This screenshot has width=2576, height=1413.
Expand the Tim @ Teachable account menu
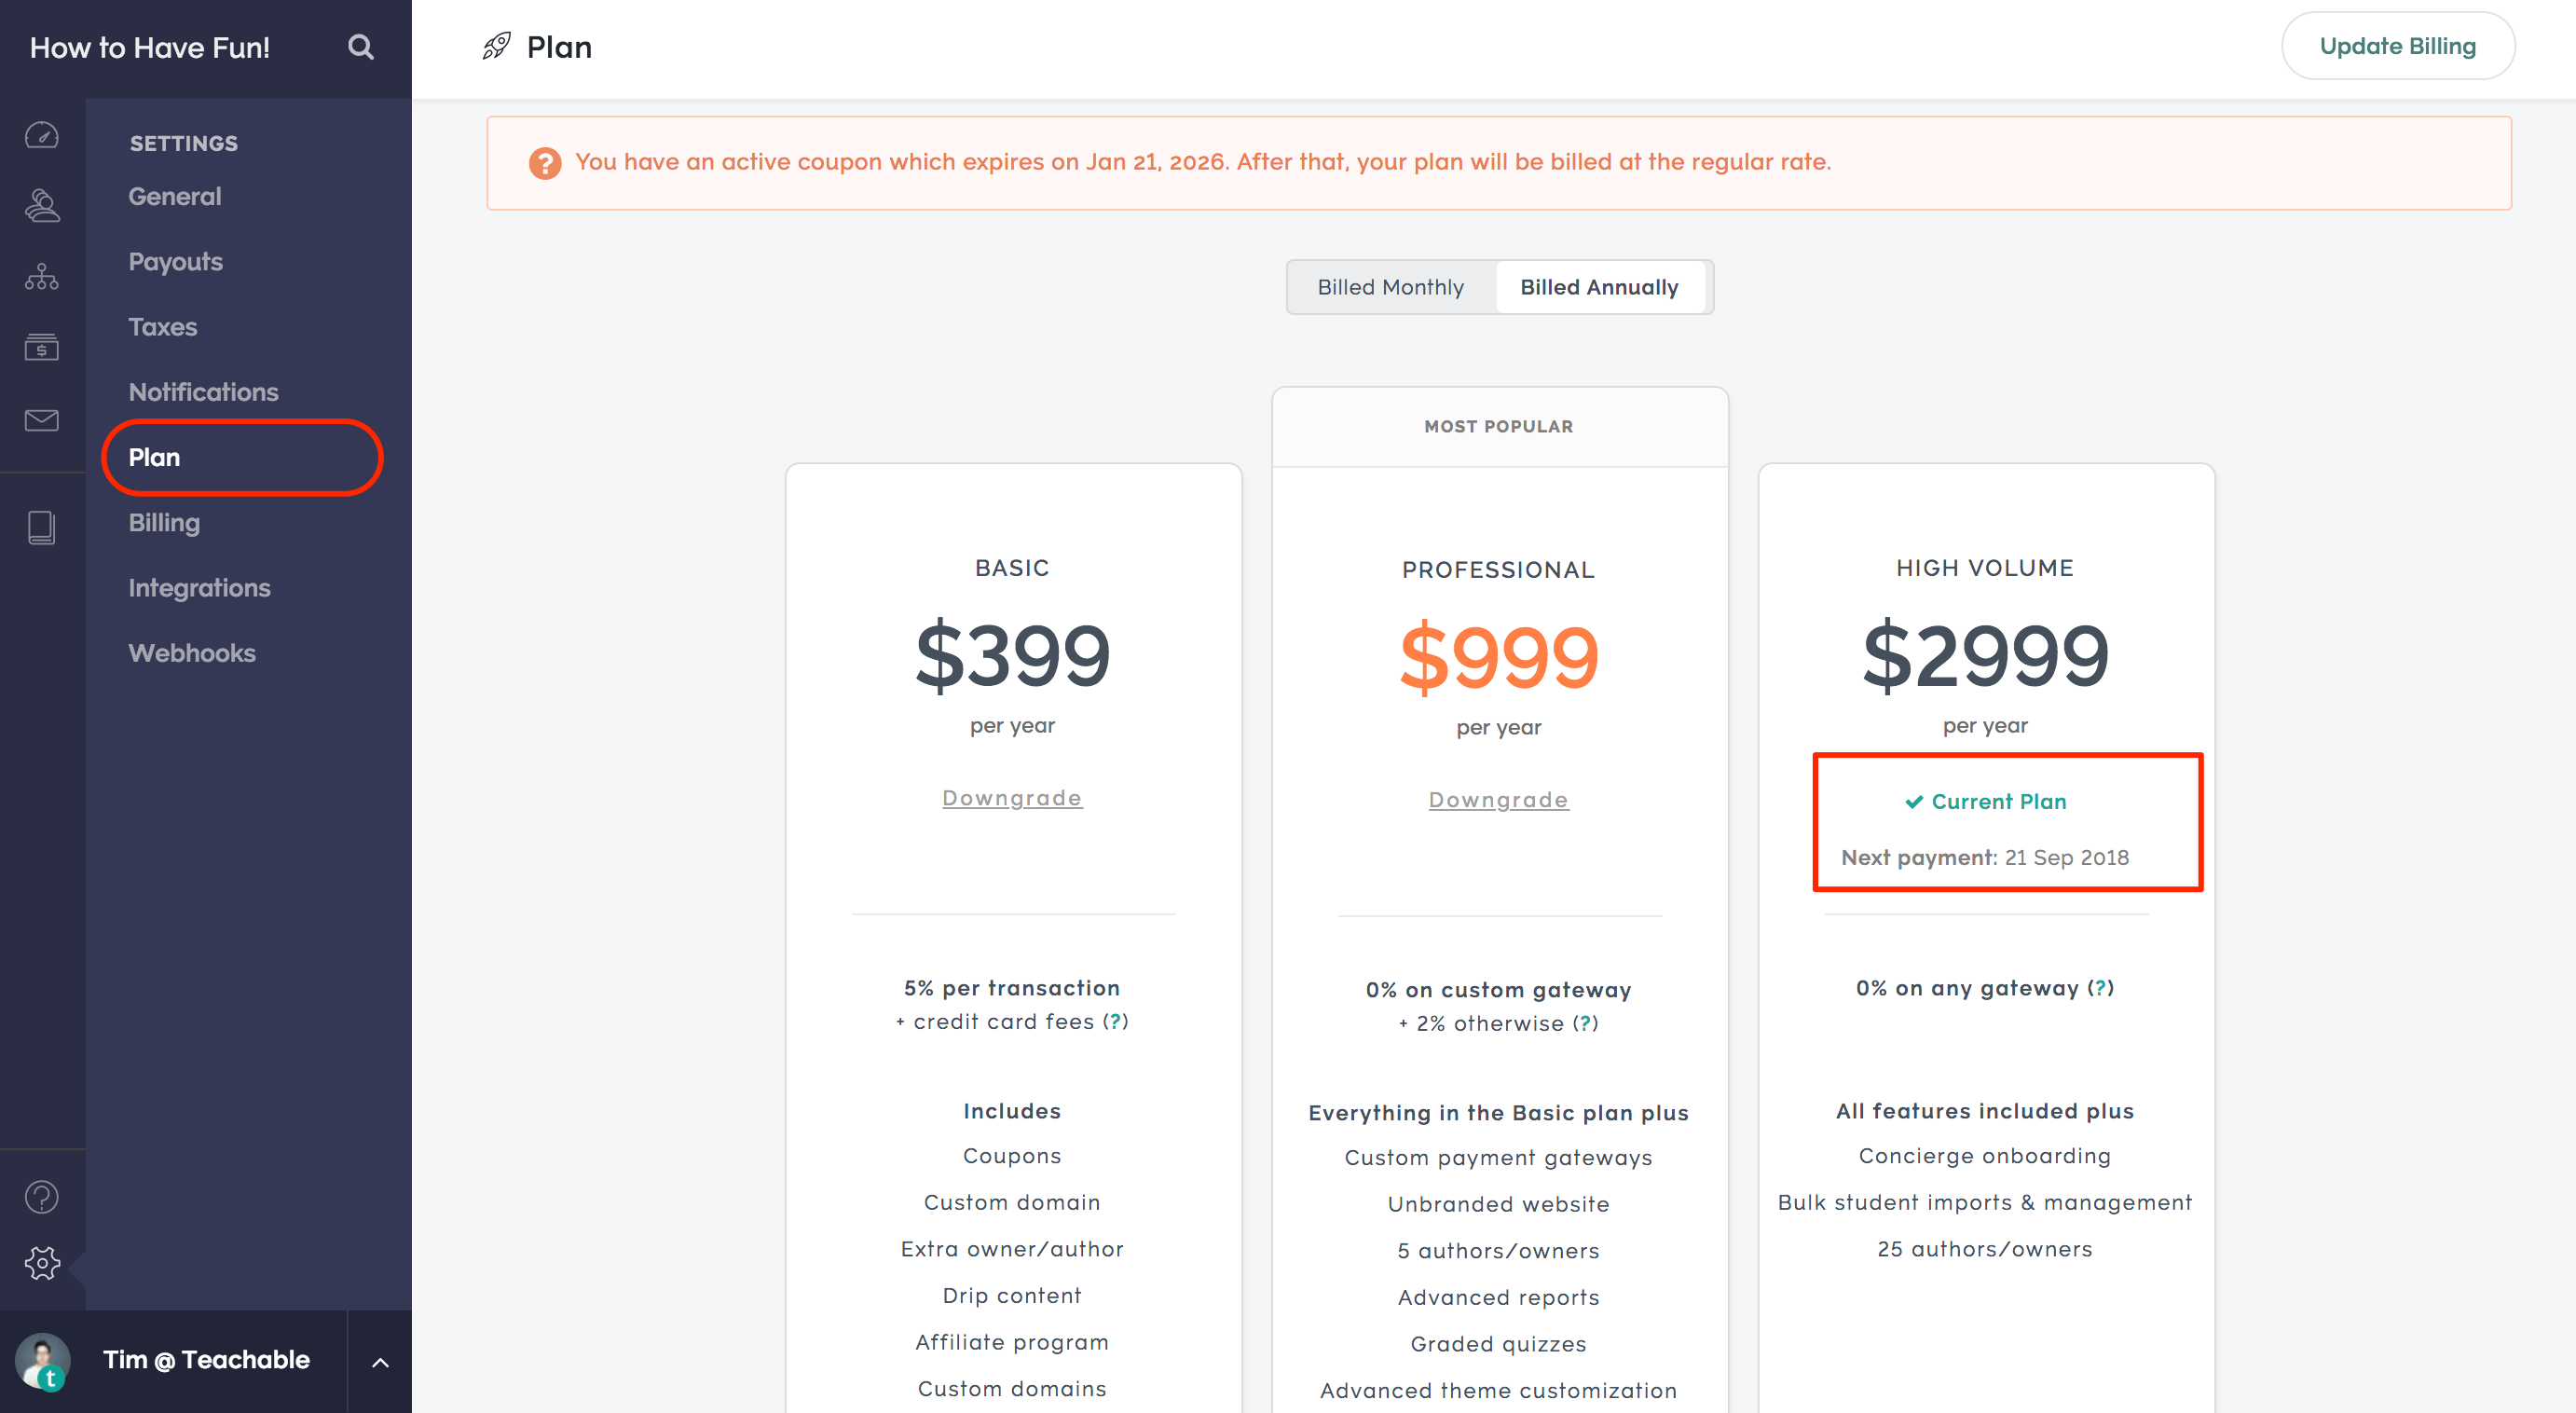click(380, 1362)
